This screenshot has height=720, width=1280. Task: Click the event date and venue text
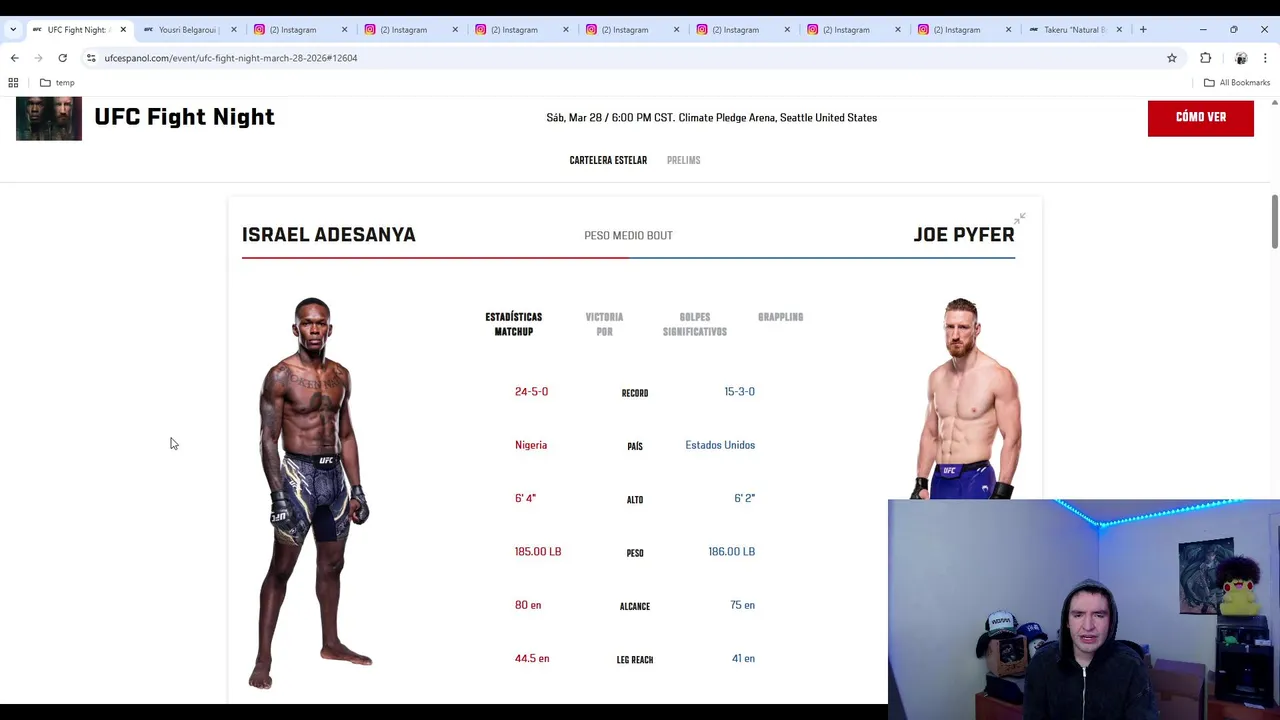tap(711, 118)
